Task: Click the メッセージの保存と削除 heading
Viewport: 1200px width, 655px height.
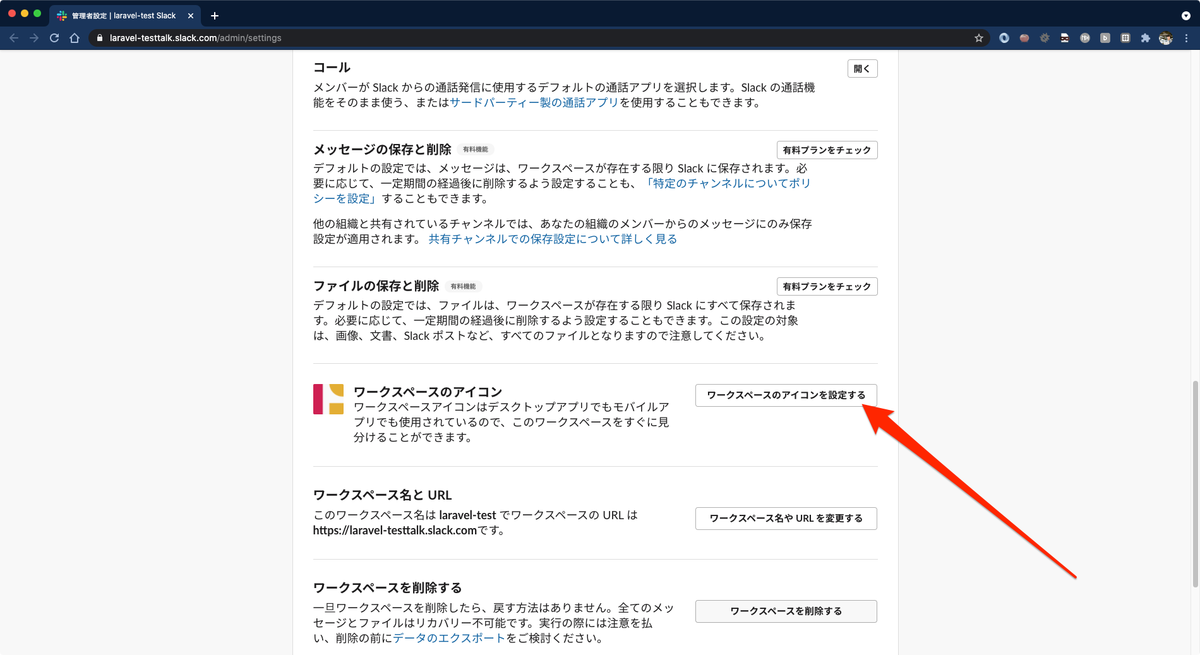Action: 382,149
